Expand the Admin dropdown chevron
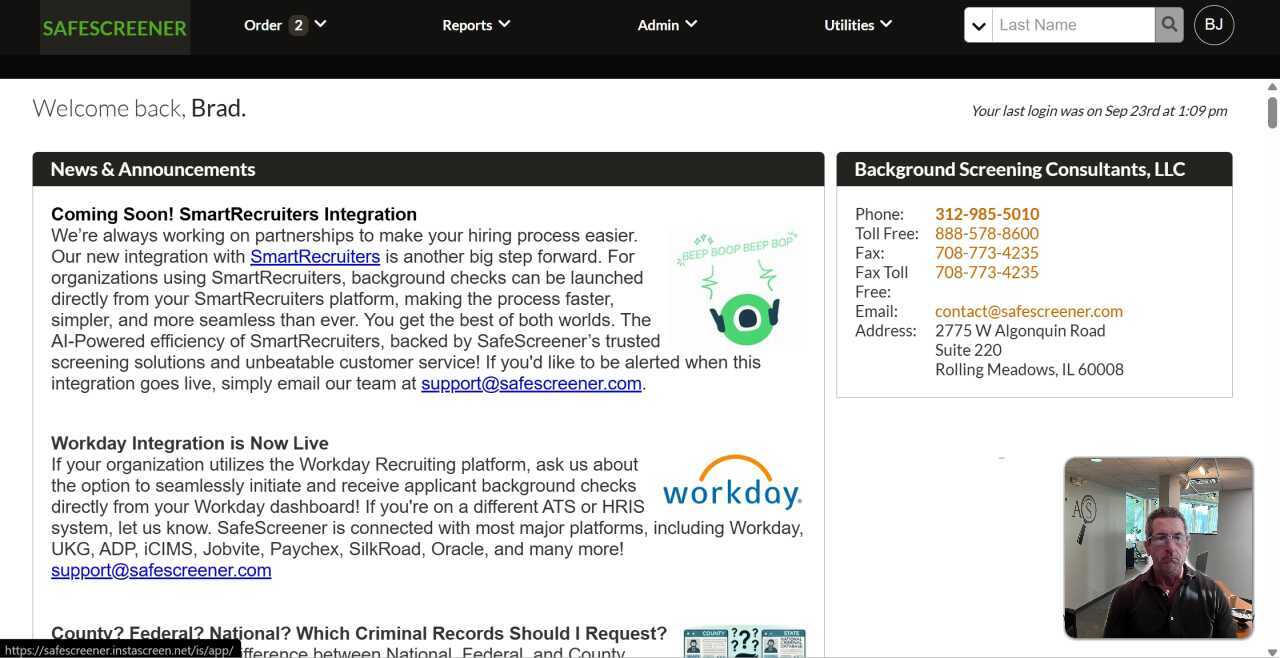This screenshot has height=658, width=1280. click(691, 24)
